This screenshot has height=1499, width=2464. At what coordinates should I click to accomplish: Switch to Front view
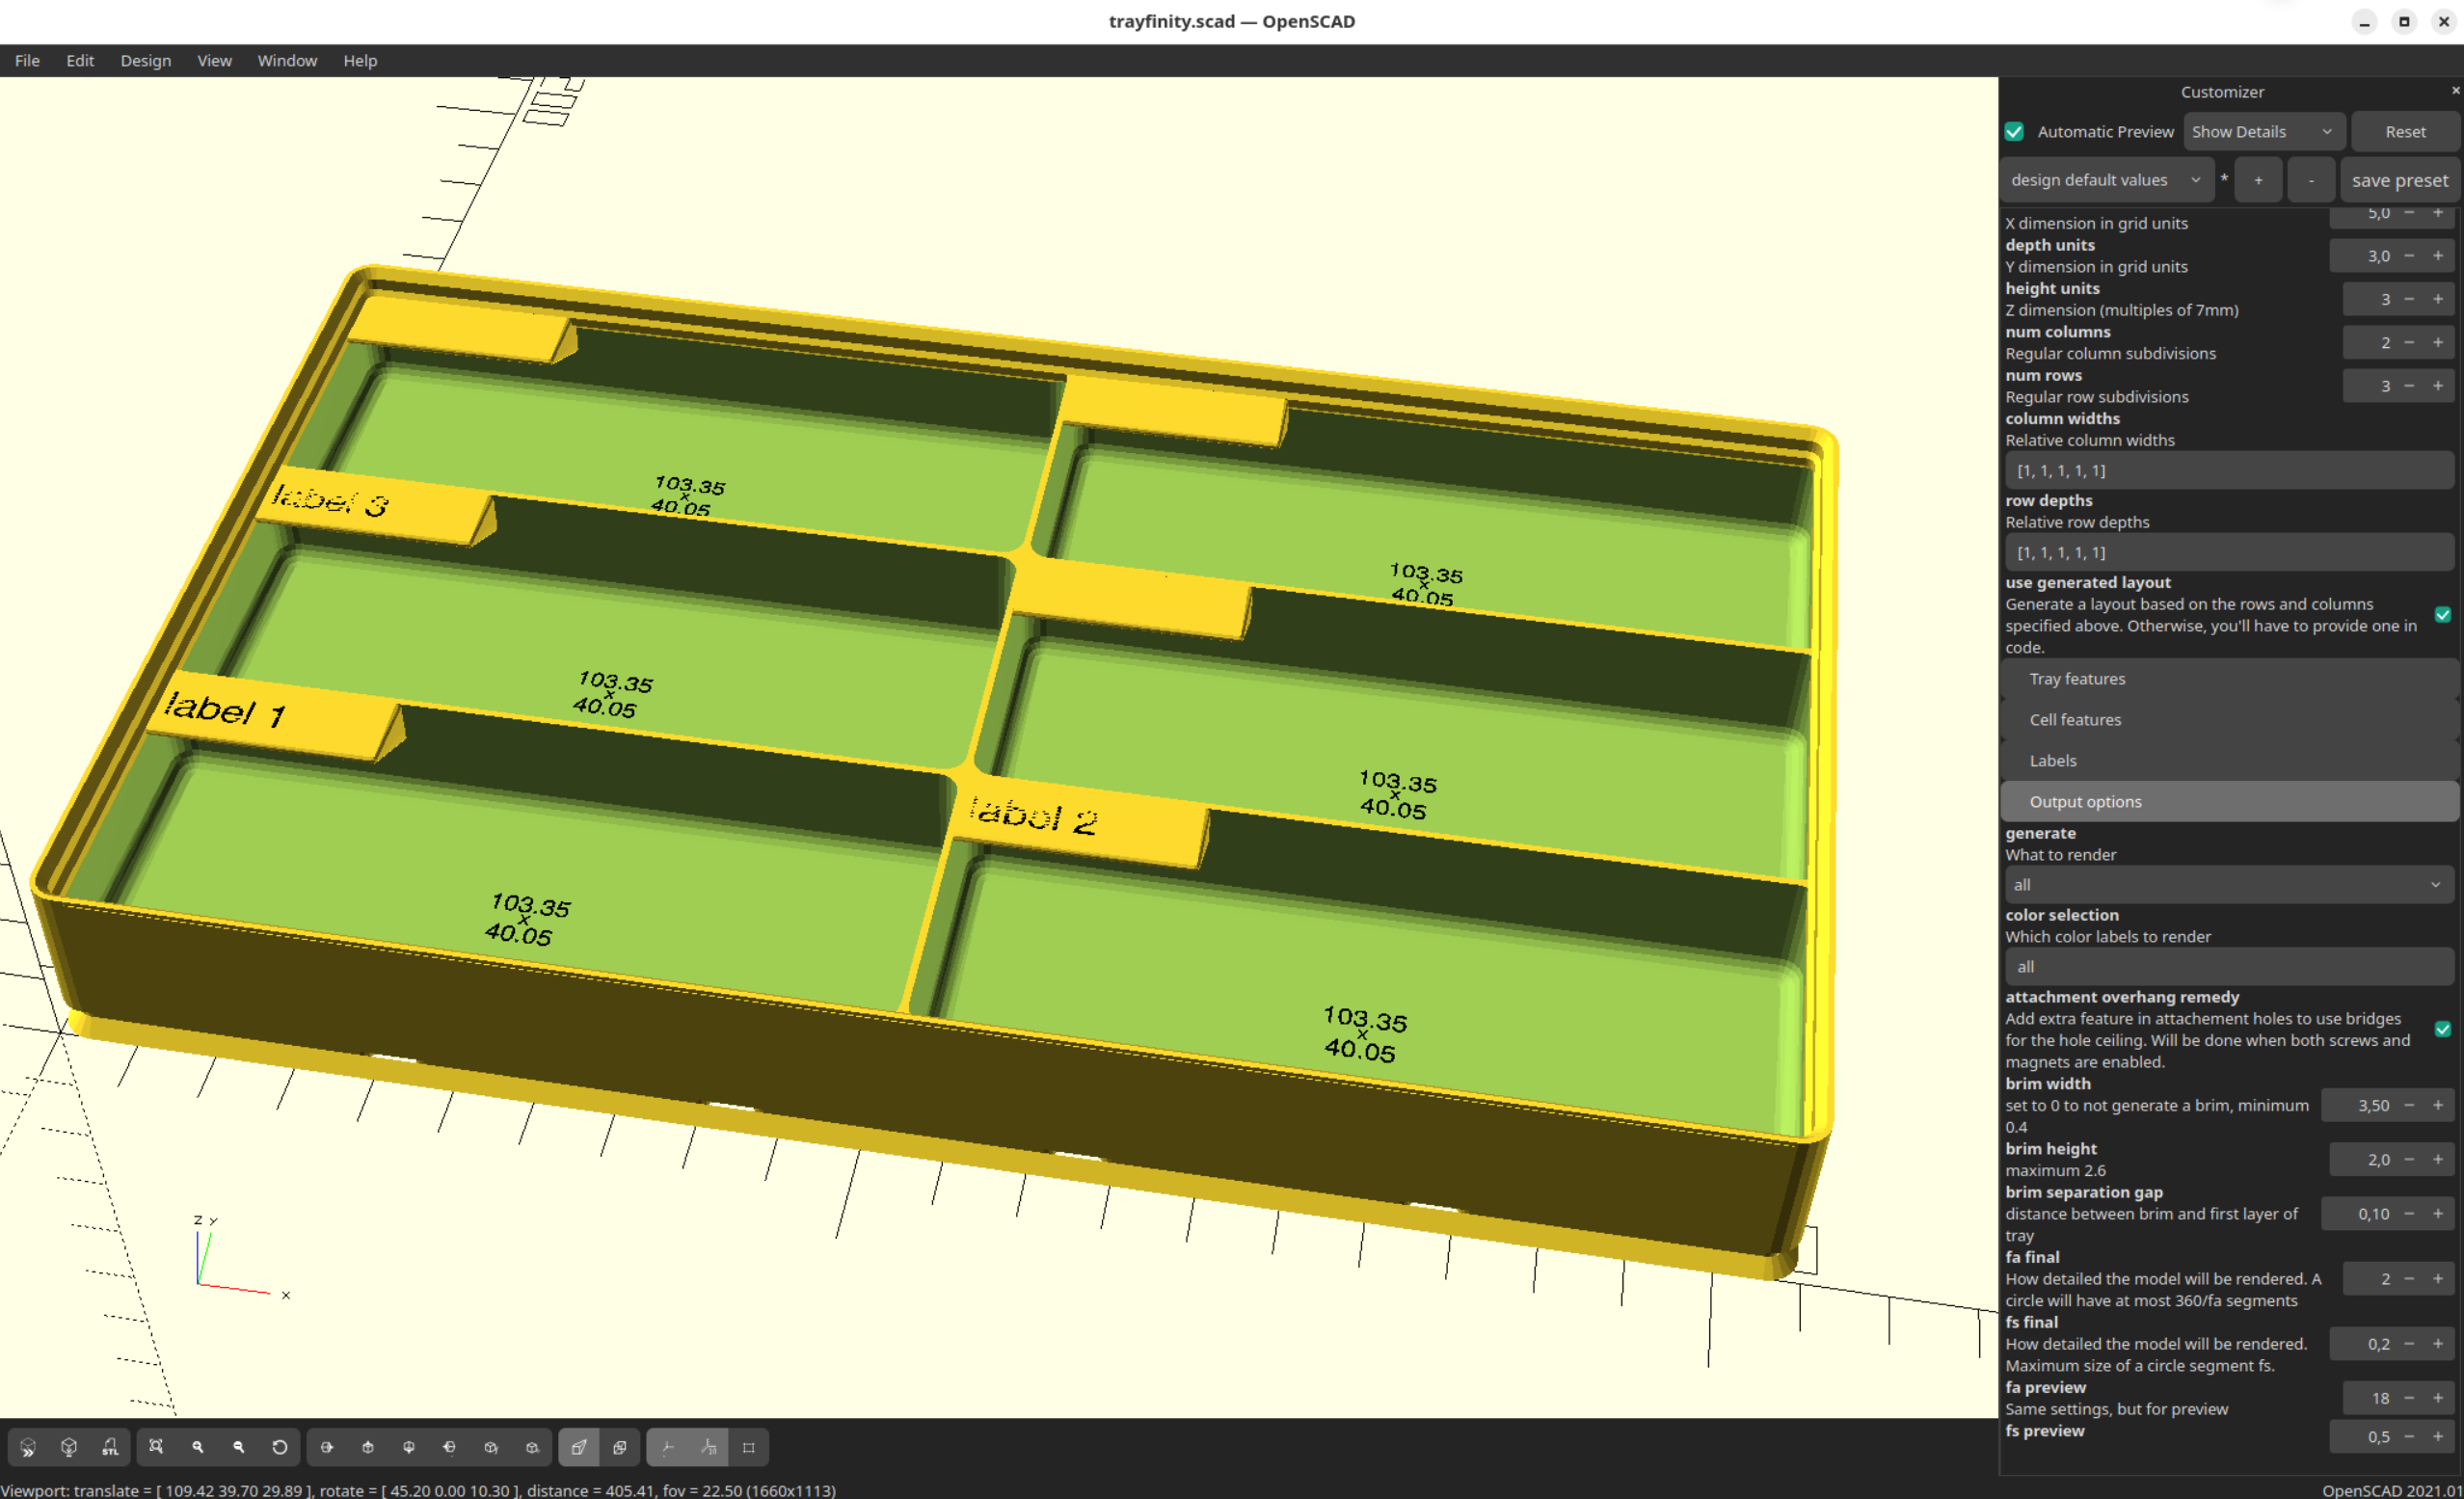pos(491,1447)
